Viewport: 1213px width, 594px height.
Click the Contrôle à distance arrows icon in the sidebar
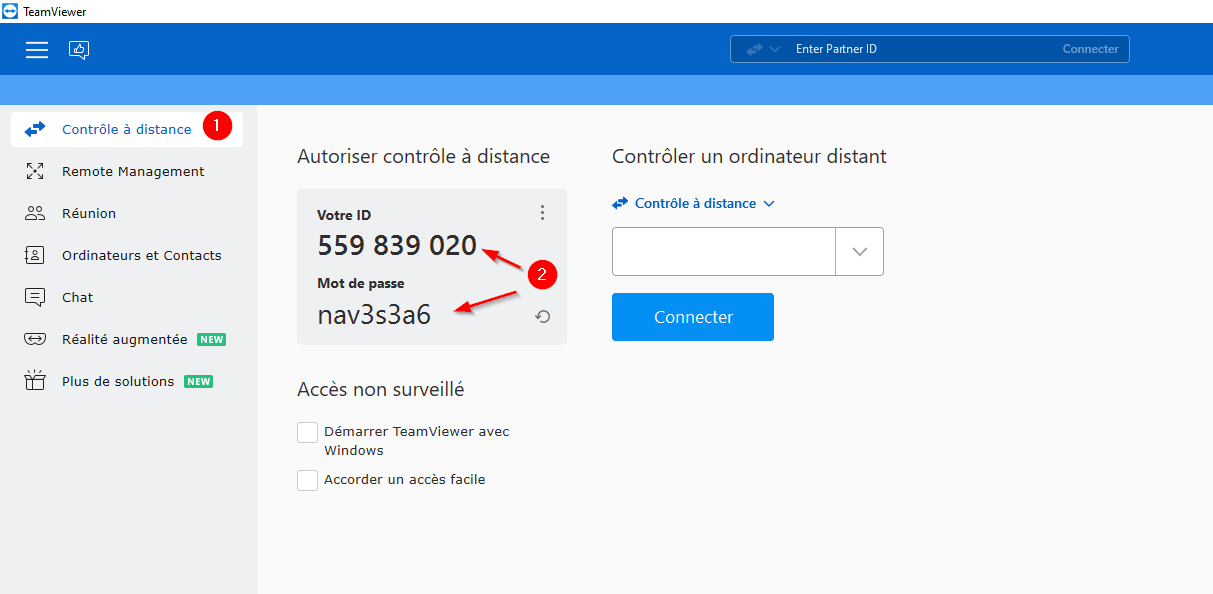tap(35, 129)
